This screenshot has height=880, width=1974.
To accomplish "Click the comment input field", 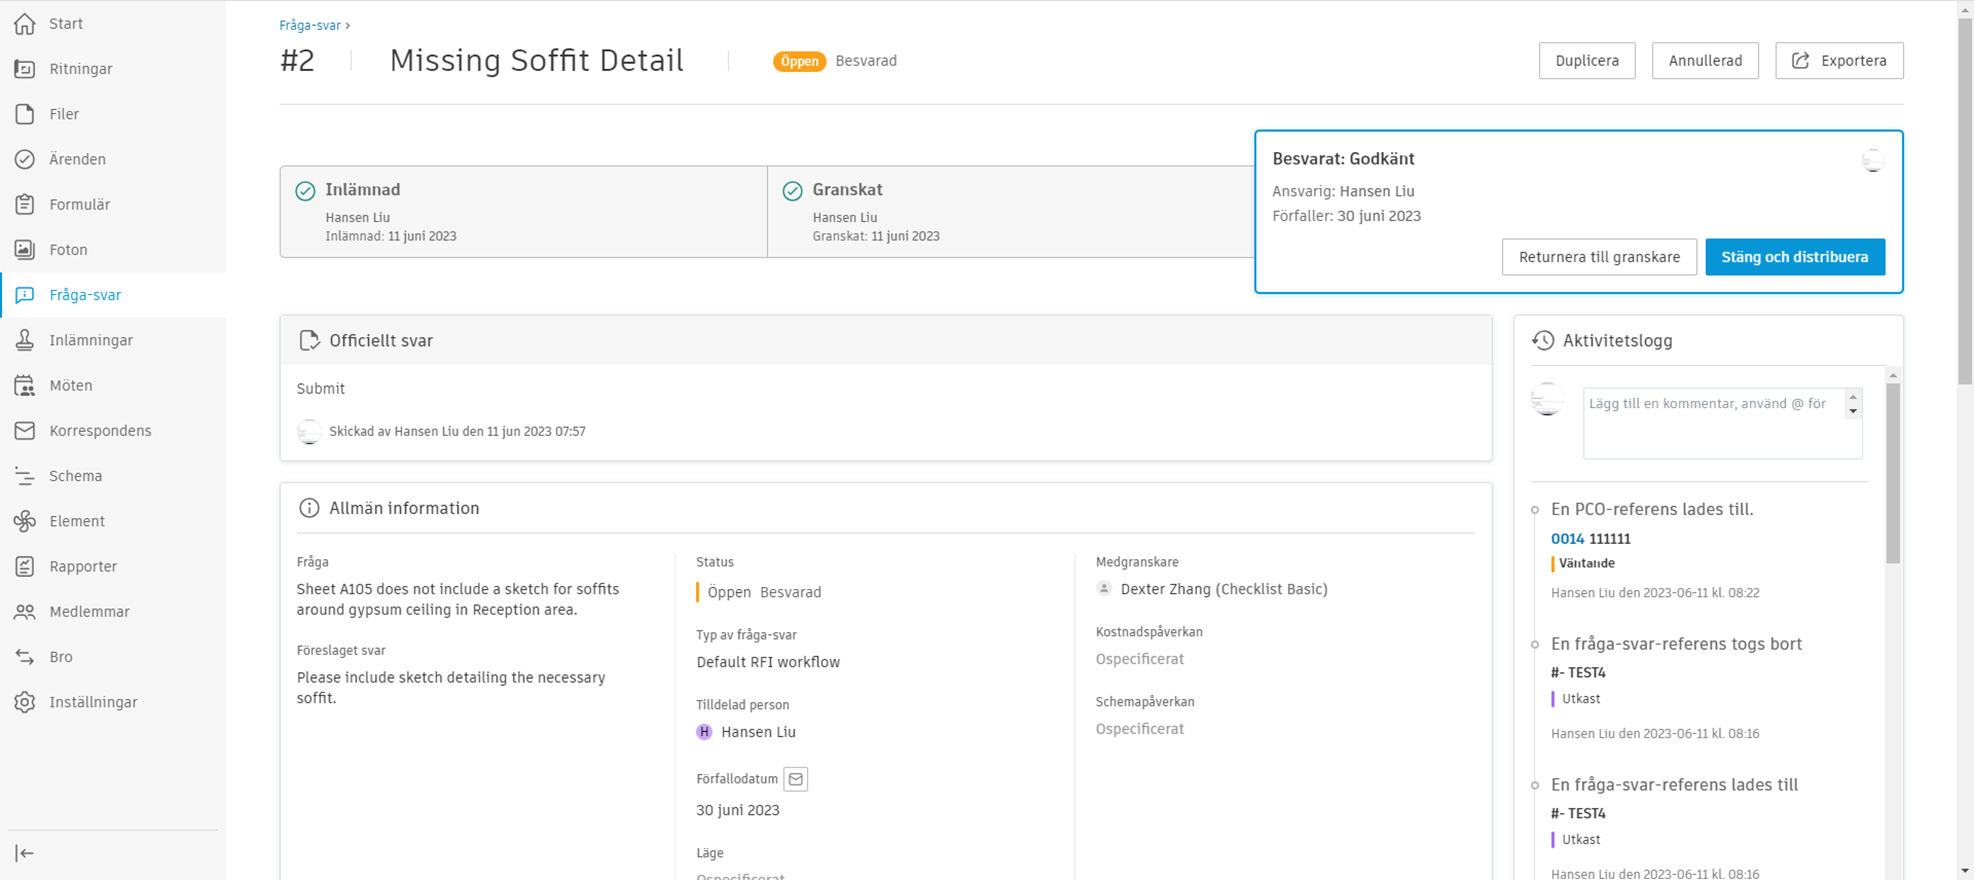I will [1712, 422].
